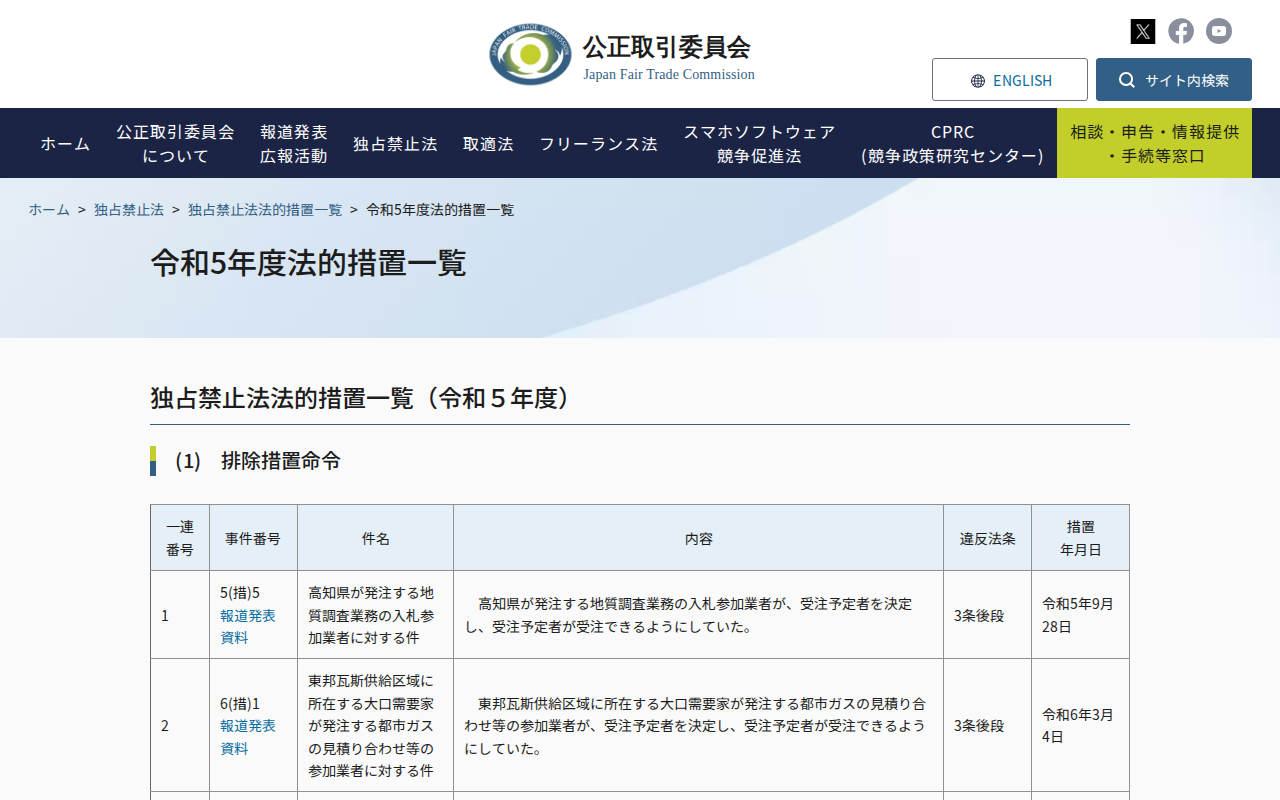
Task: Open 相談・申告・情報提供・手続等窓口 button
Action: [x=1154, y=143]
